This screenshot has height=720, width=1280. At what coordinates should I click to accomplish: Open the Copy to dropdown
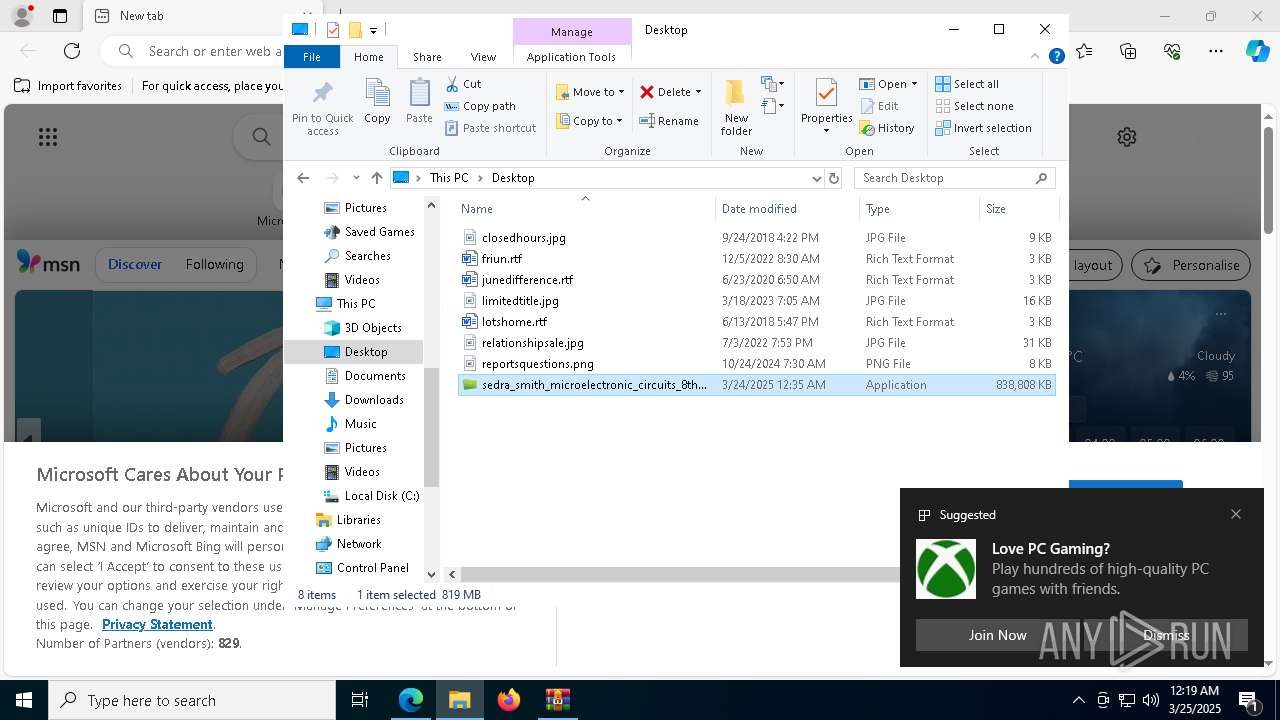(x=589, y=121)
